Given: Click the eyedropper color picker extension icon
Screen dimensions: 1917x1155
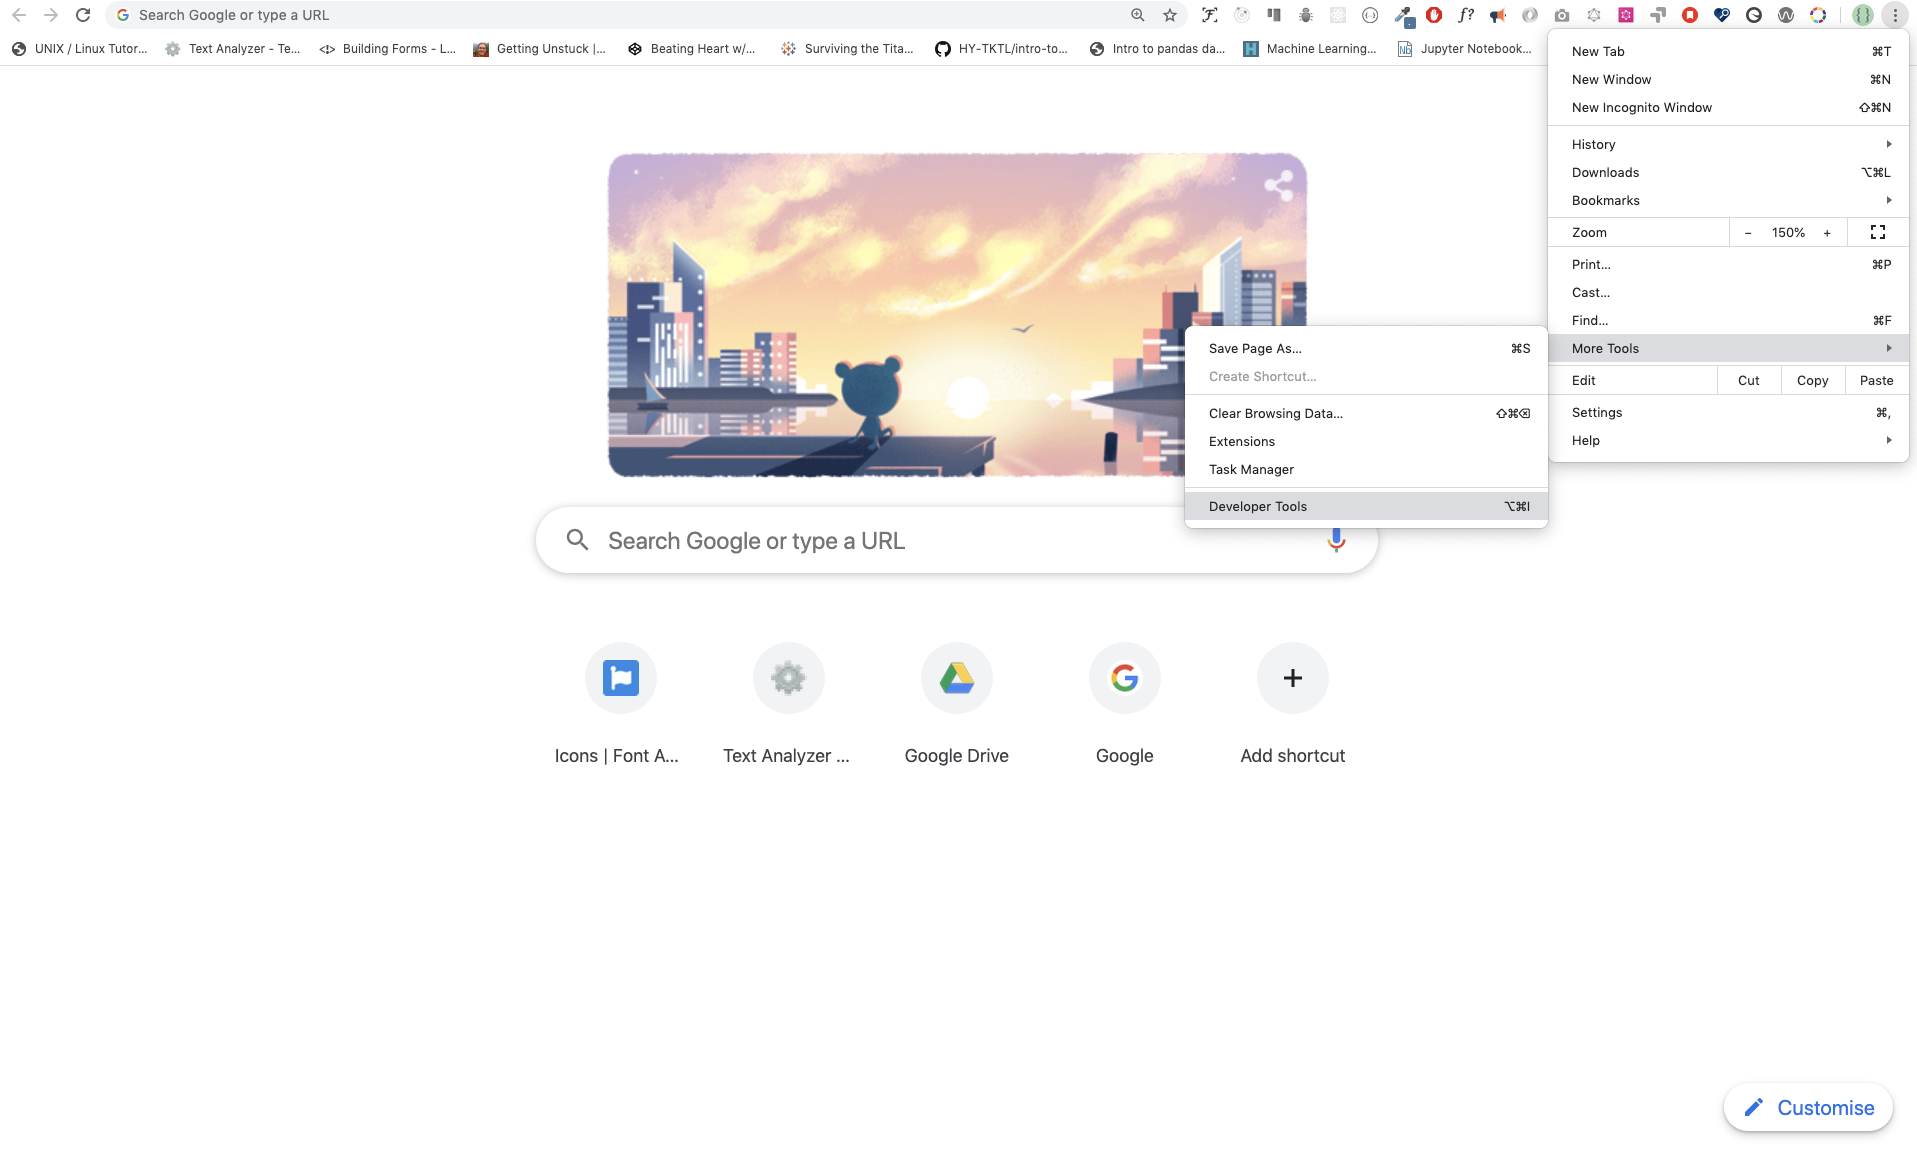Looking at the screenshot, I should click(1403, 15).
